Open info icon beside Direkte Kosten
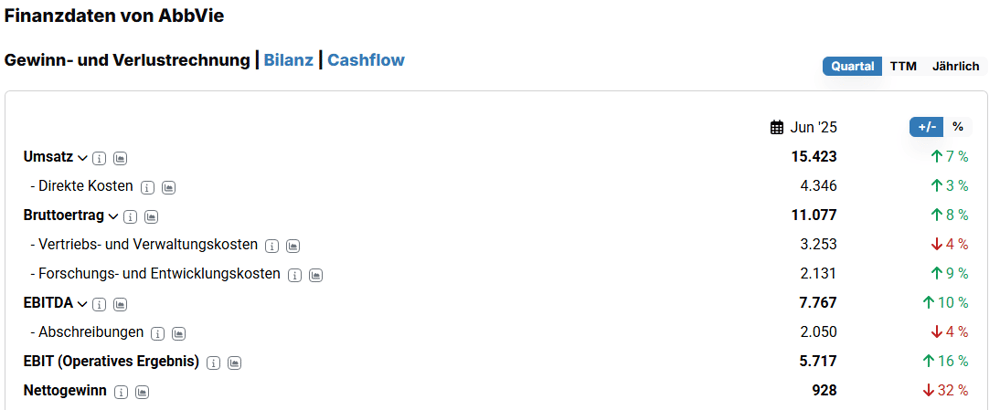1000x410 pixels. tap(148, 187)
